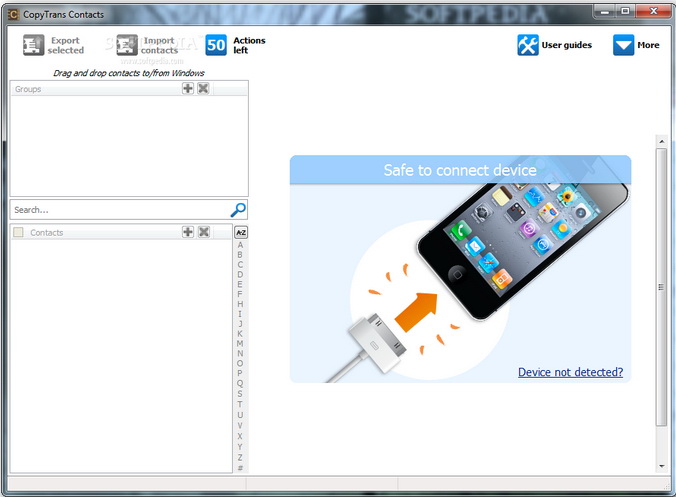Click the scrollbar up arrow

661,141
